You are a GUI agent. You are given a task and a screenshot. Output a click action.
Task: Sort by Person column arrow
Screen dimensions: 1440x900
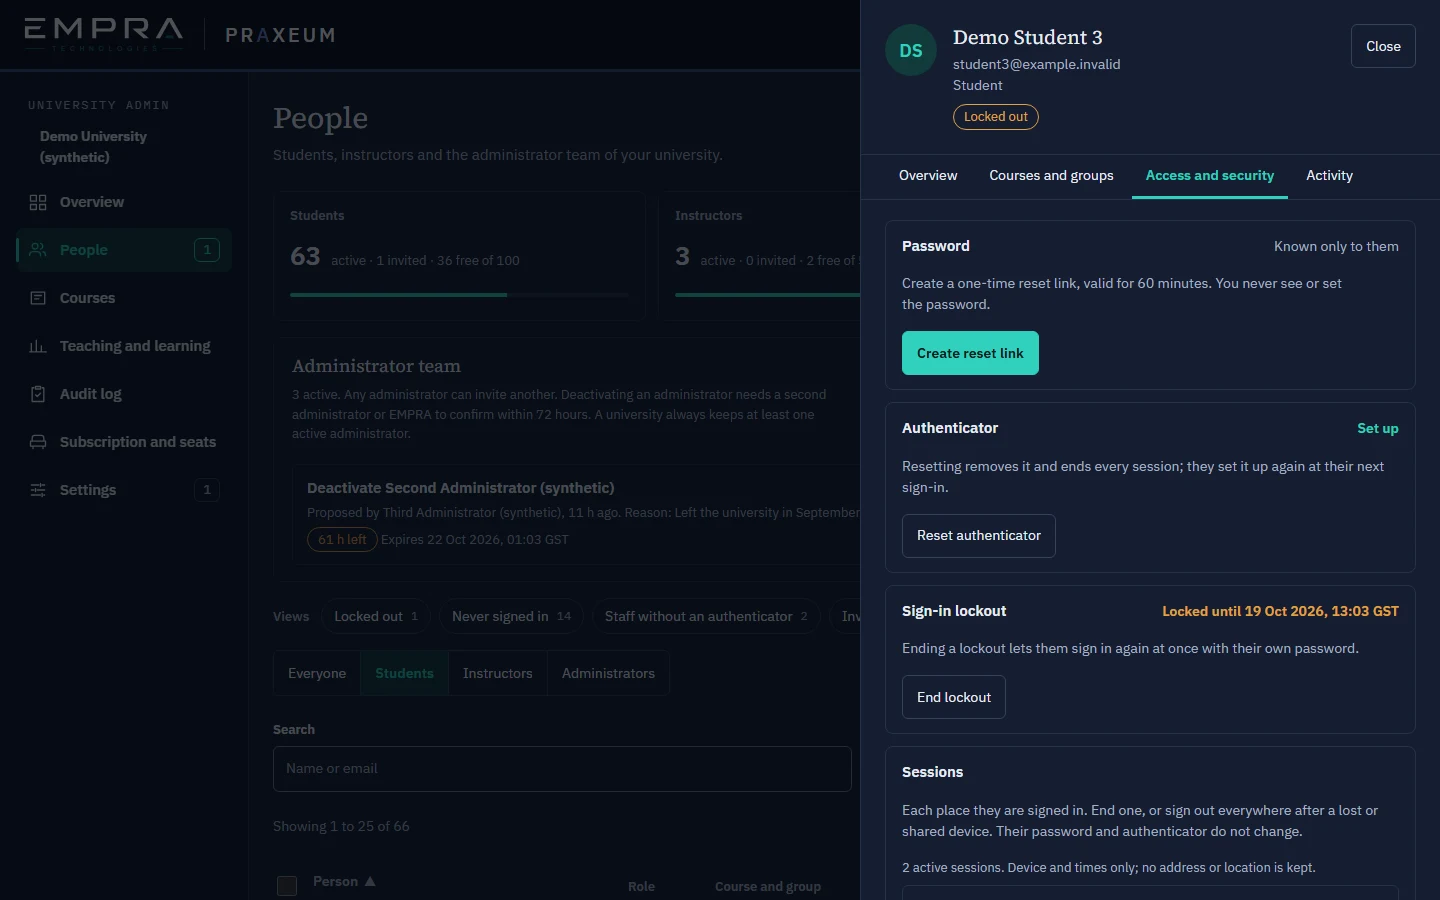click(370, 881)
